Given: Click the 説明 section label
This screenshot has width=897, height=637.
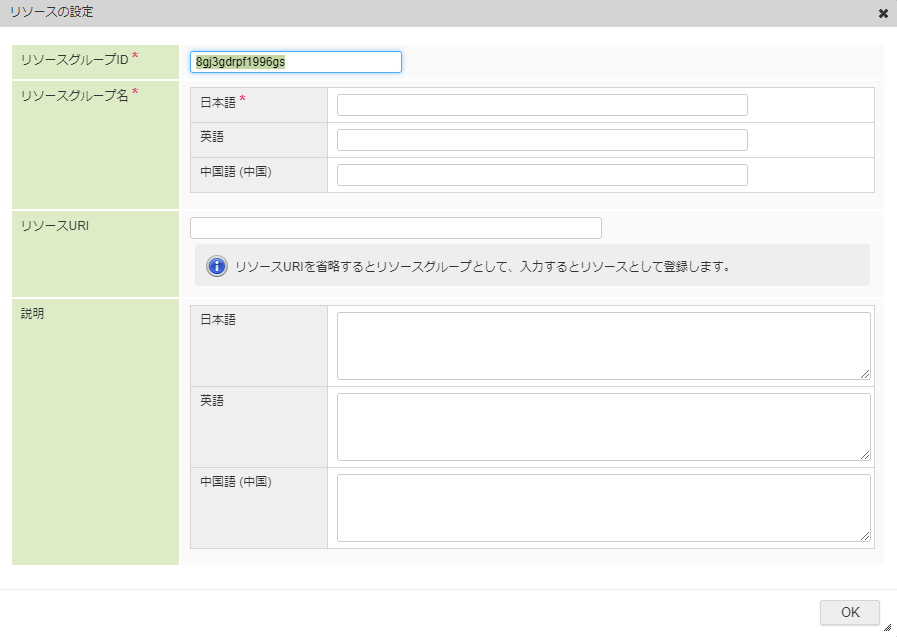Looking at the screenshot, I should pyautogui.click(x=32, y=313).
